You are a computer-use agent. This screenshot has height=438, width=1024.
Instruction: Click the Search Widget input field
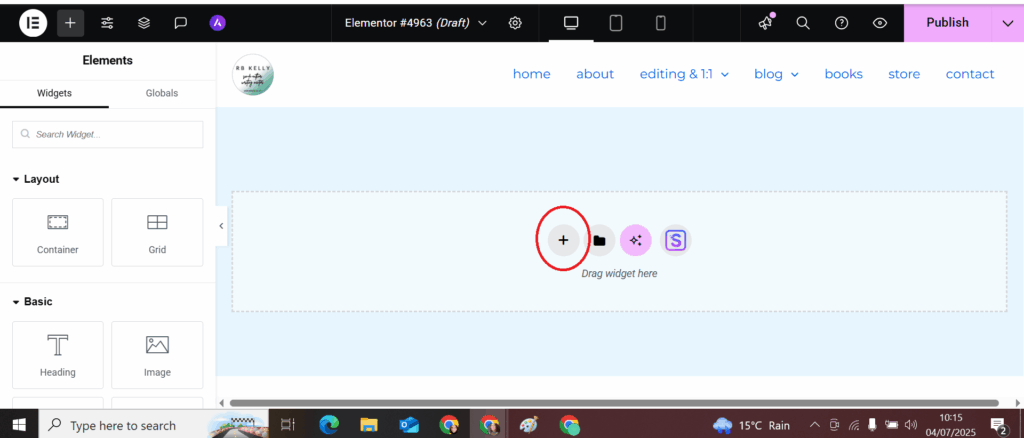(108, 134)
